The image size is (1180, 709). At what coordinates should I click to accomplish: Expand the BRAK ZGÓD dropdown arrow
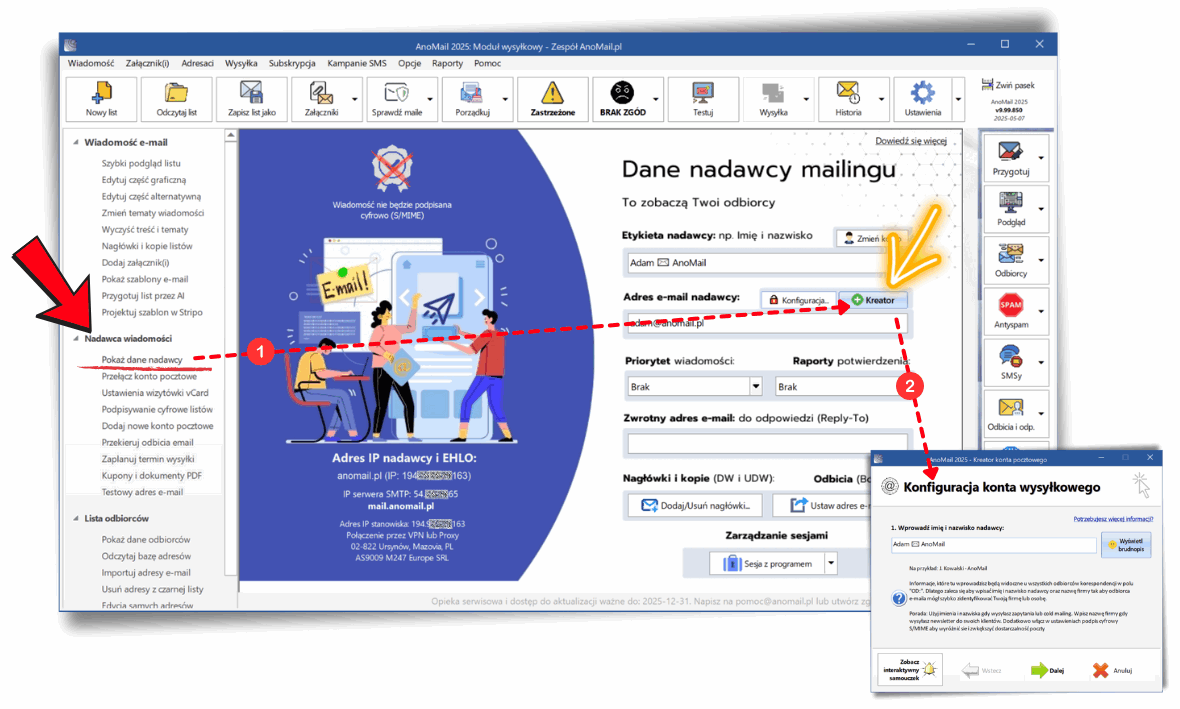tap(656, 99)
